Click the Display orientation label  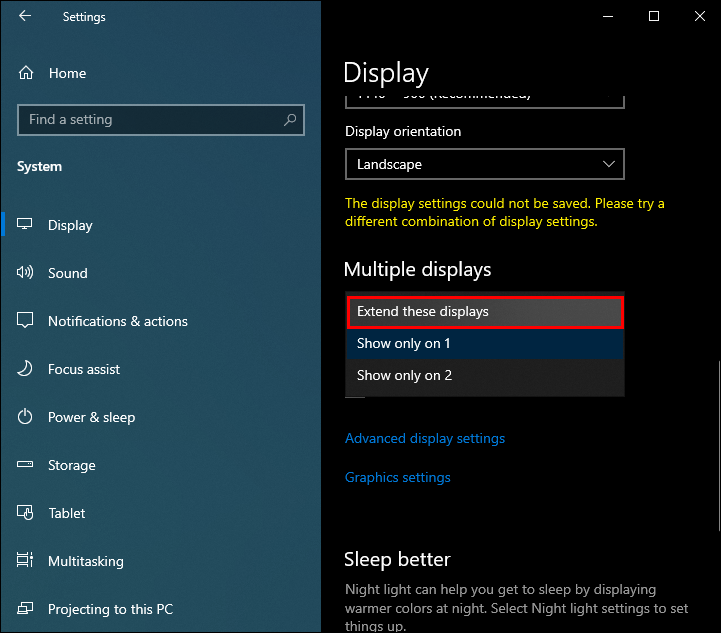click(403, 131)
